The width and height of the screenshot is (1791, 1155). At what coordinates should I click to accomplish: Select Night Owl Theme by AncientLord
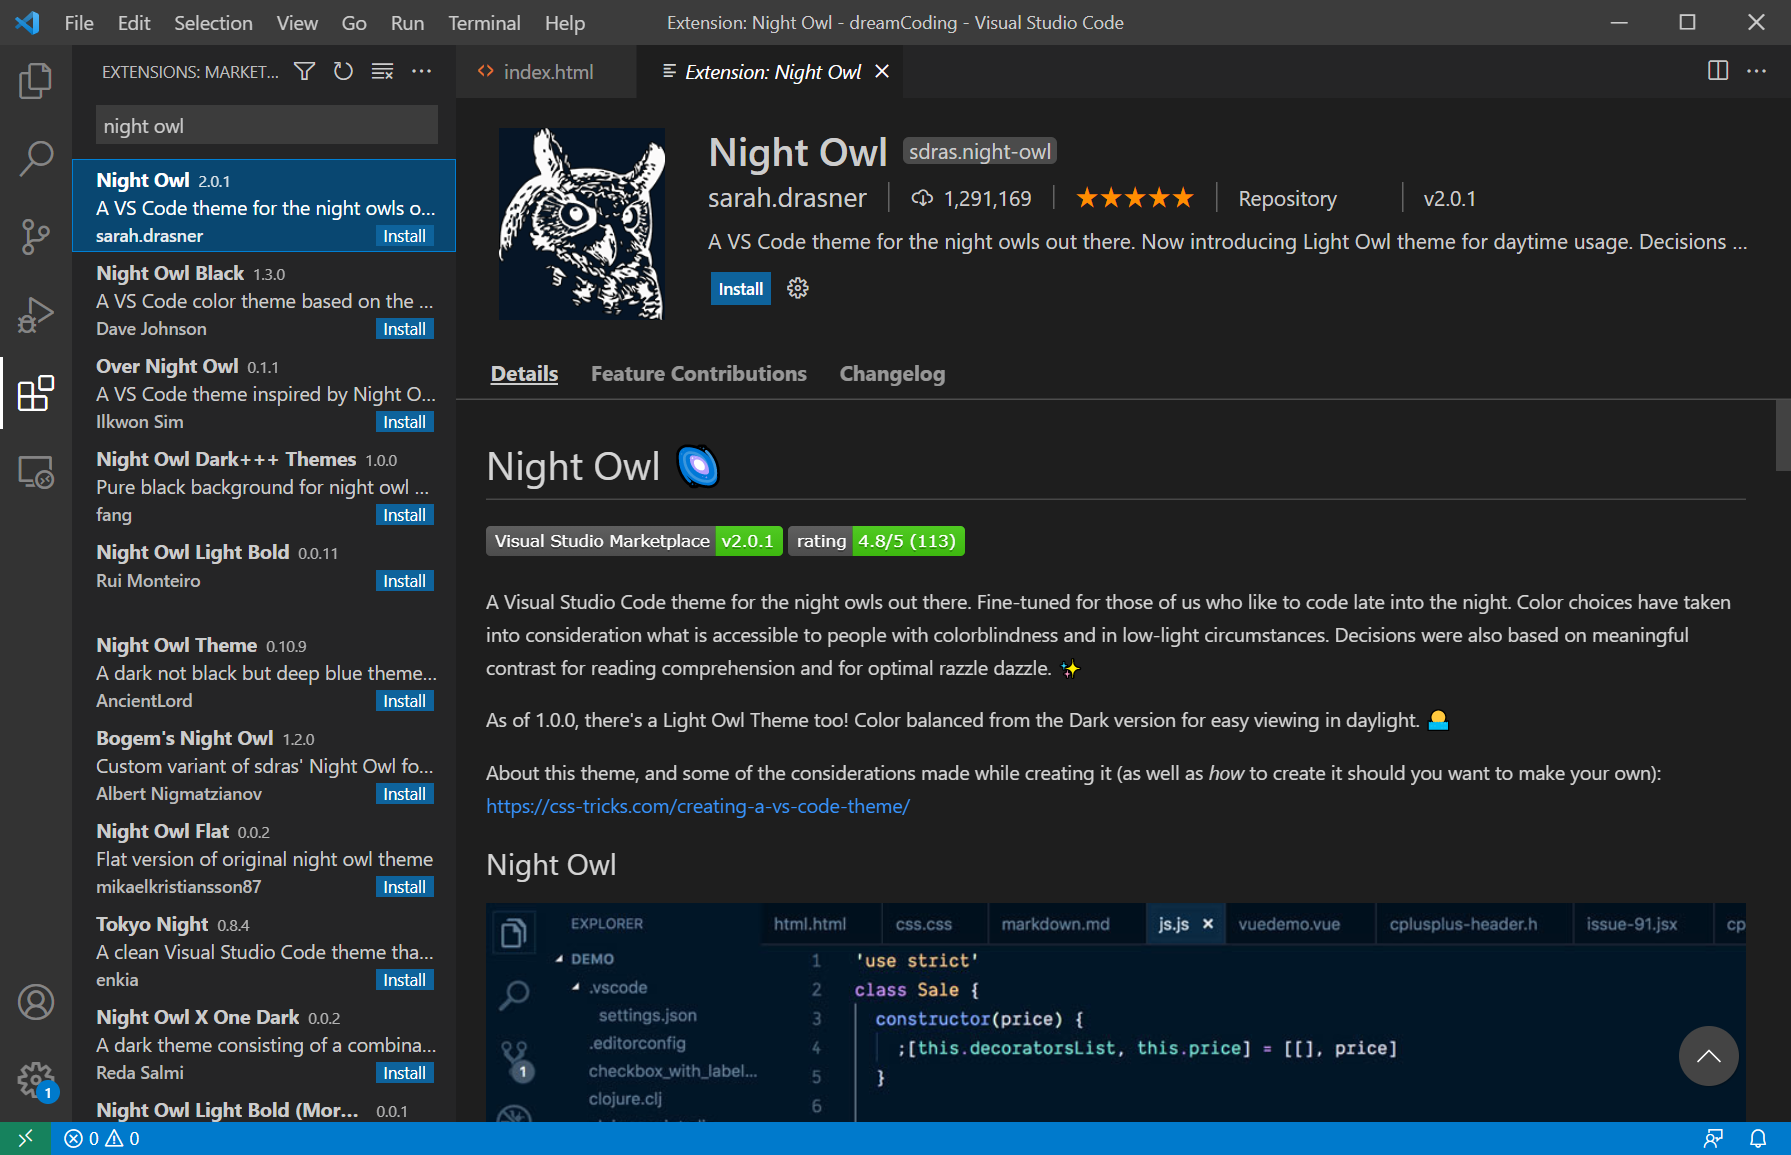click(x=264, y=673)
